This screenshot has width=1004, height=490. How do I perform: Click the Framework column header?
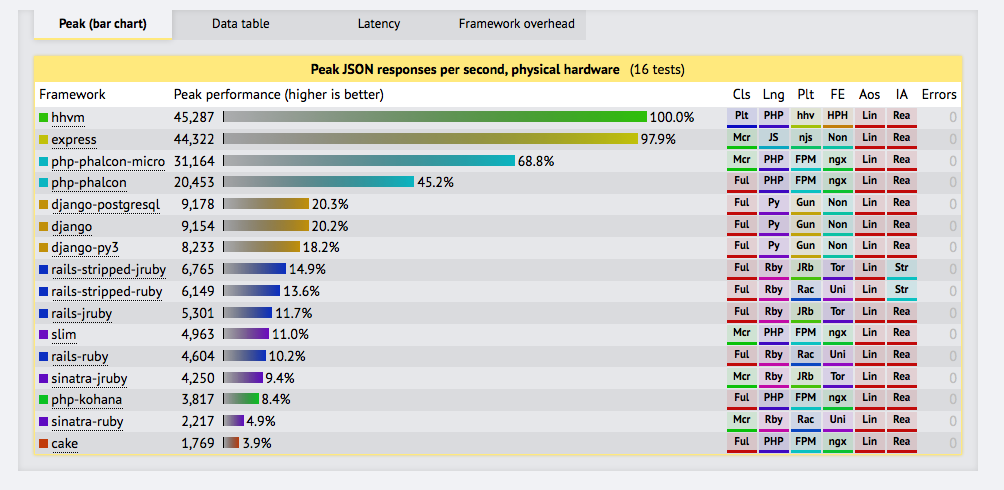click(72, 95)
